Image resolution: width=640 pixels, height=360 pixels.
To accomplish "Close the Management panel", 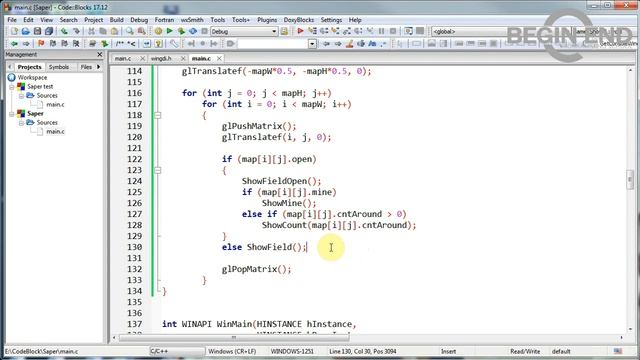I will coord(100,54).
